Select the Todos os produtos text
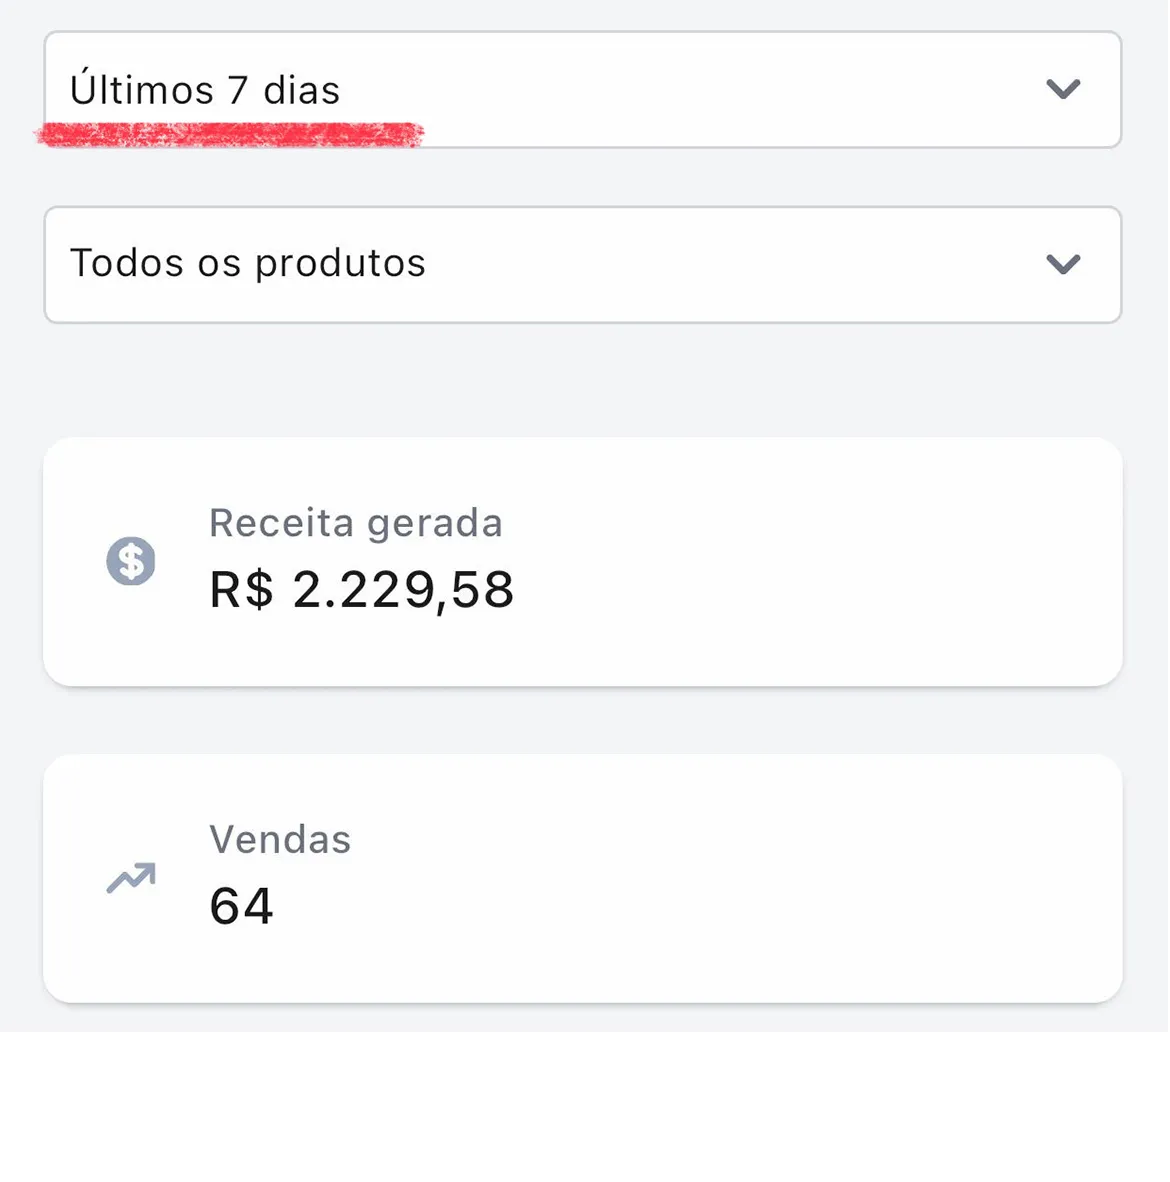 click(248, 264)
